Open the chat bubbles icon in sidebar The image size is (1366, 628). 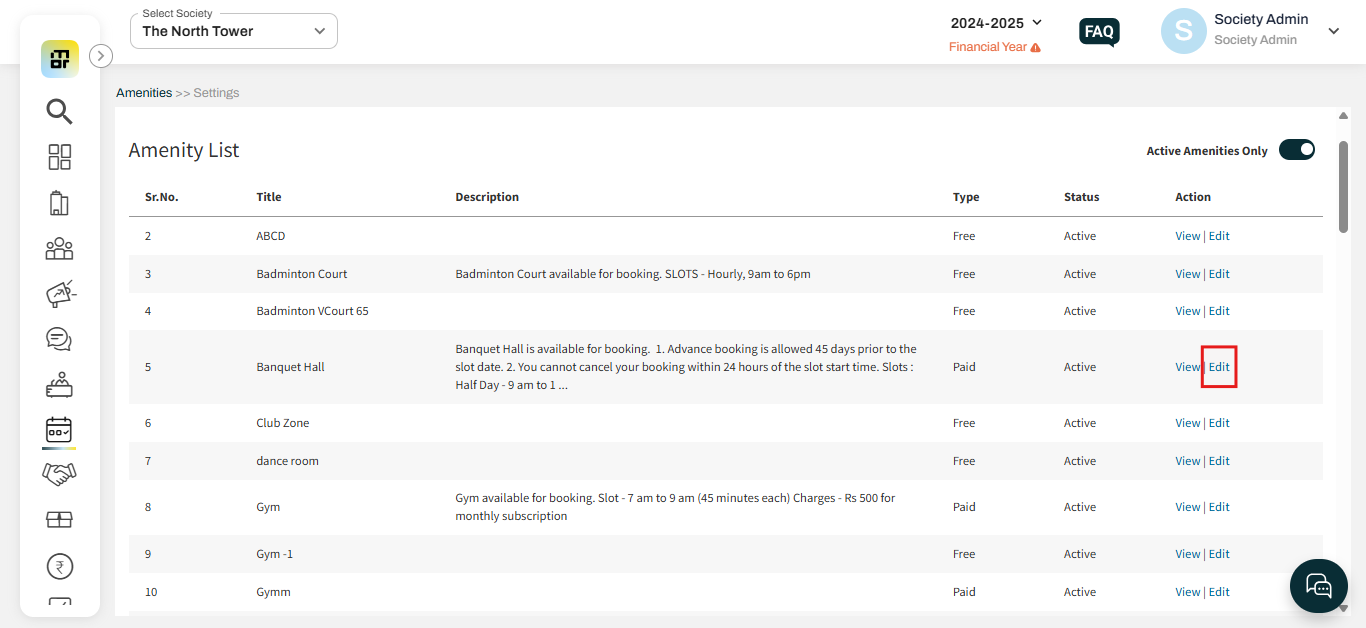(60, 340)
